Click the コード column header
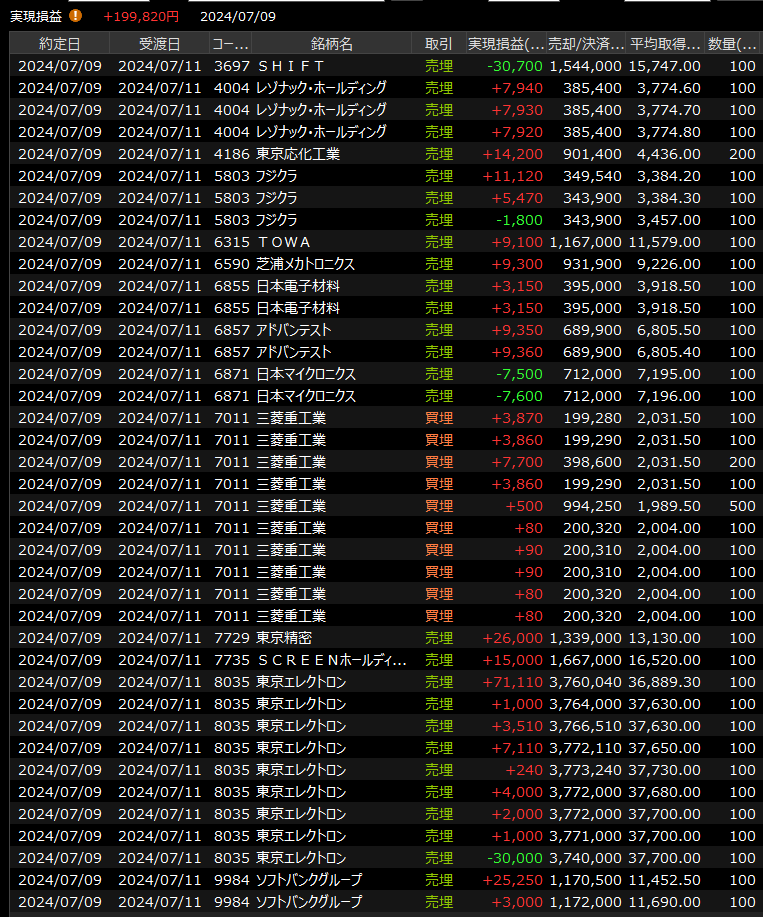 230,44
